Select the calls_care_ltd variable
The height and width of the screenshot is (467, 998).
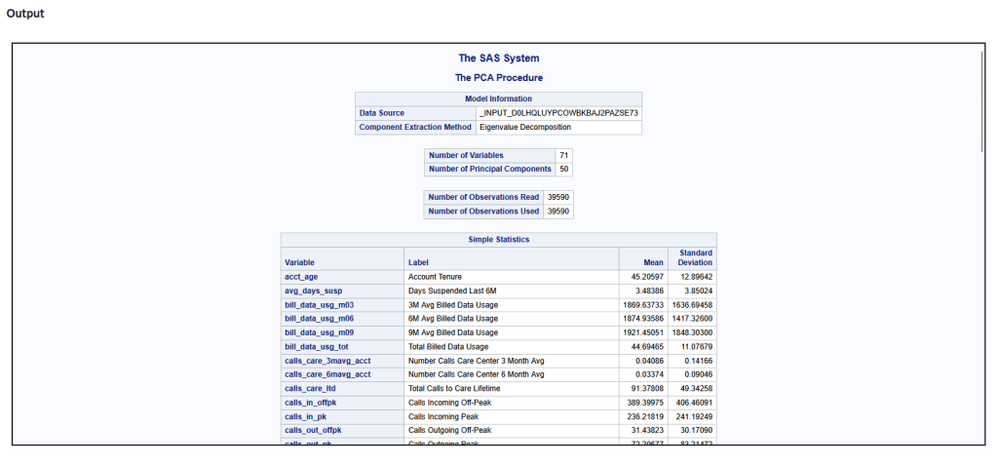tap(309, 389)
